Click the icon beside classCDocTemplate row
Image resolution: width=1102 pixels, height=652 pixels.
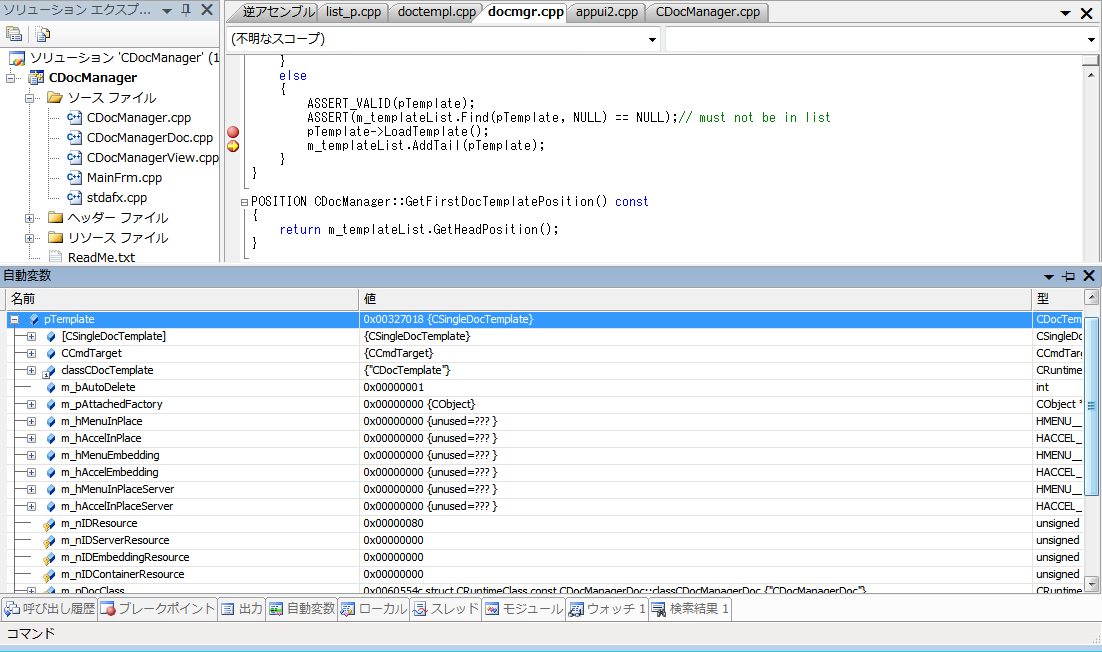49,371
